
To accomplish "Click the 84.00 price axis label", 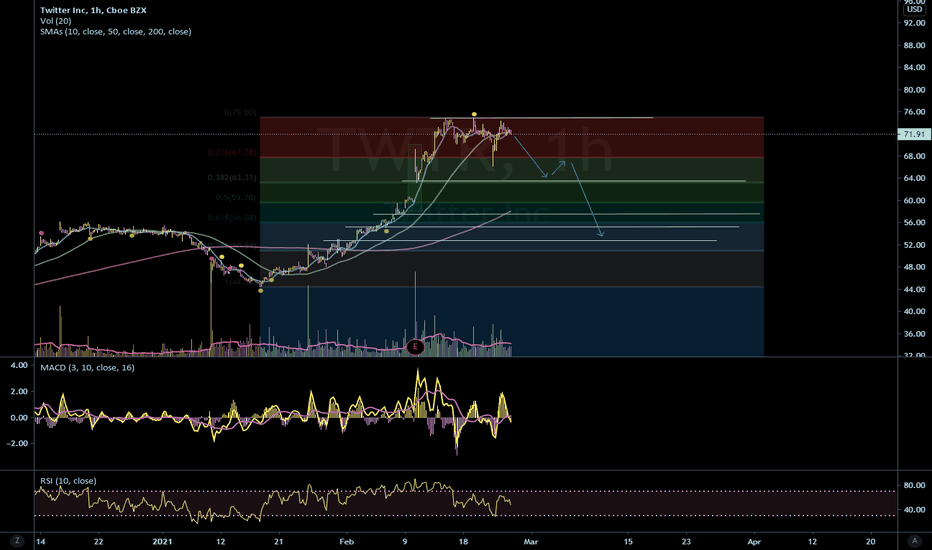I will click(914, 67).
